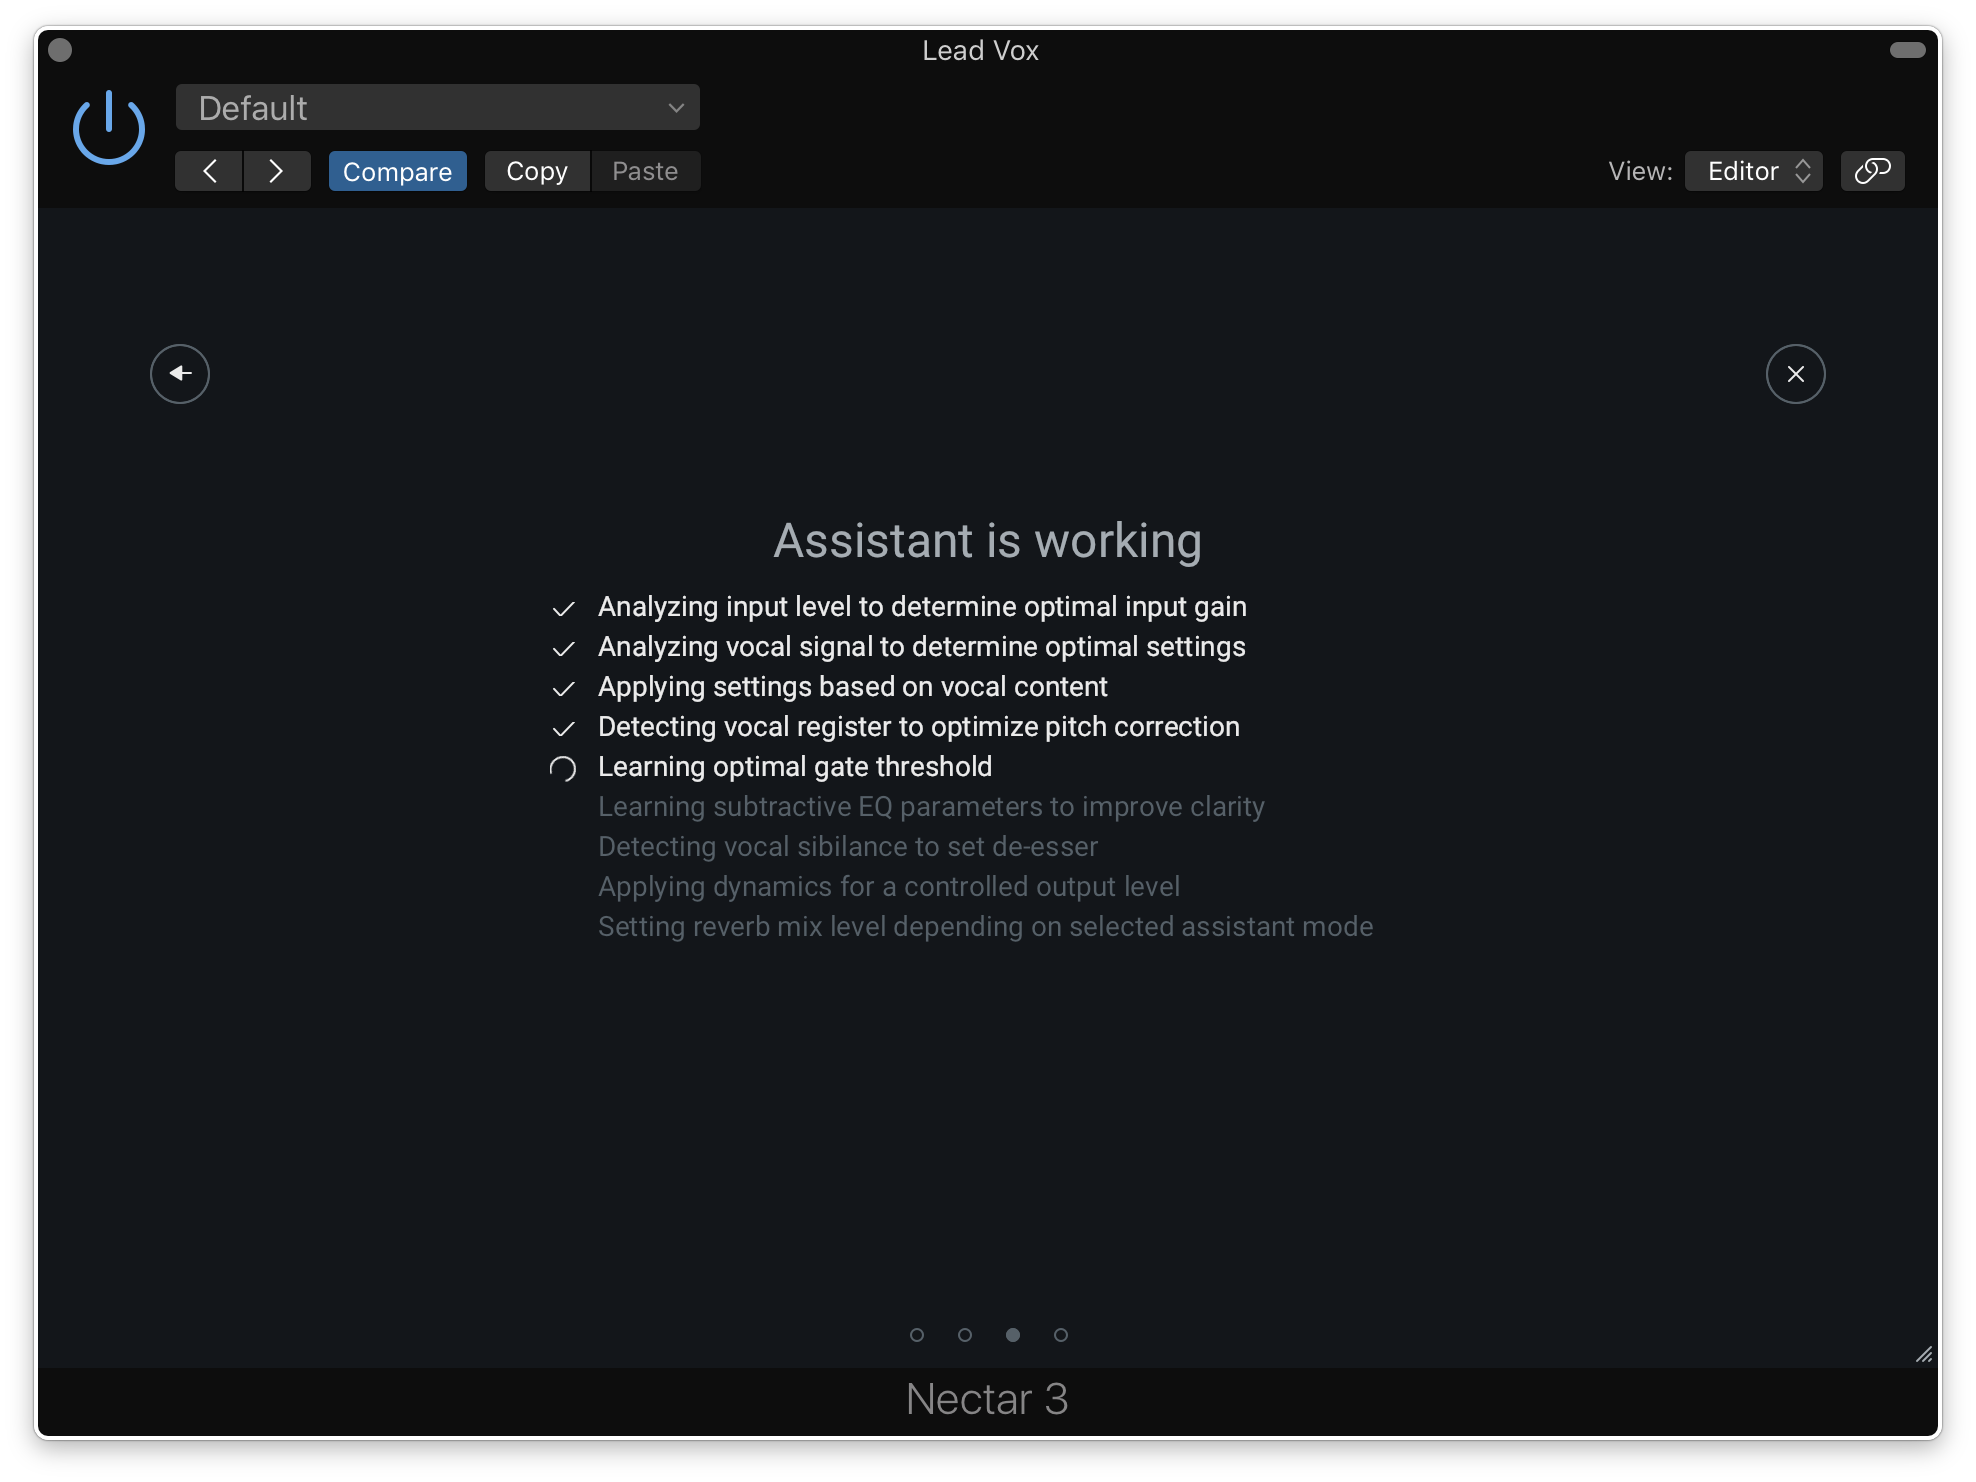
Task: Click "Analyzing vocal signal to determine optimal settings"
Action: 922,647
